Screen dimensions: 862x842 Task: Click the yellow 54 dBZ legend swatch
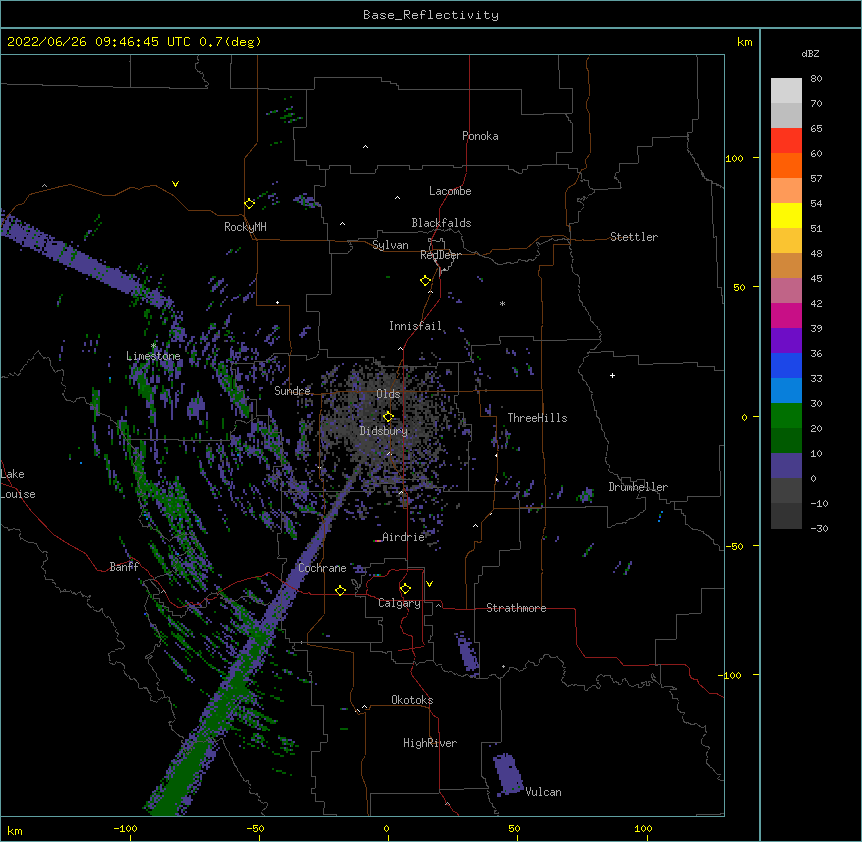(x=786, y=215)
